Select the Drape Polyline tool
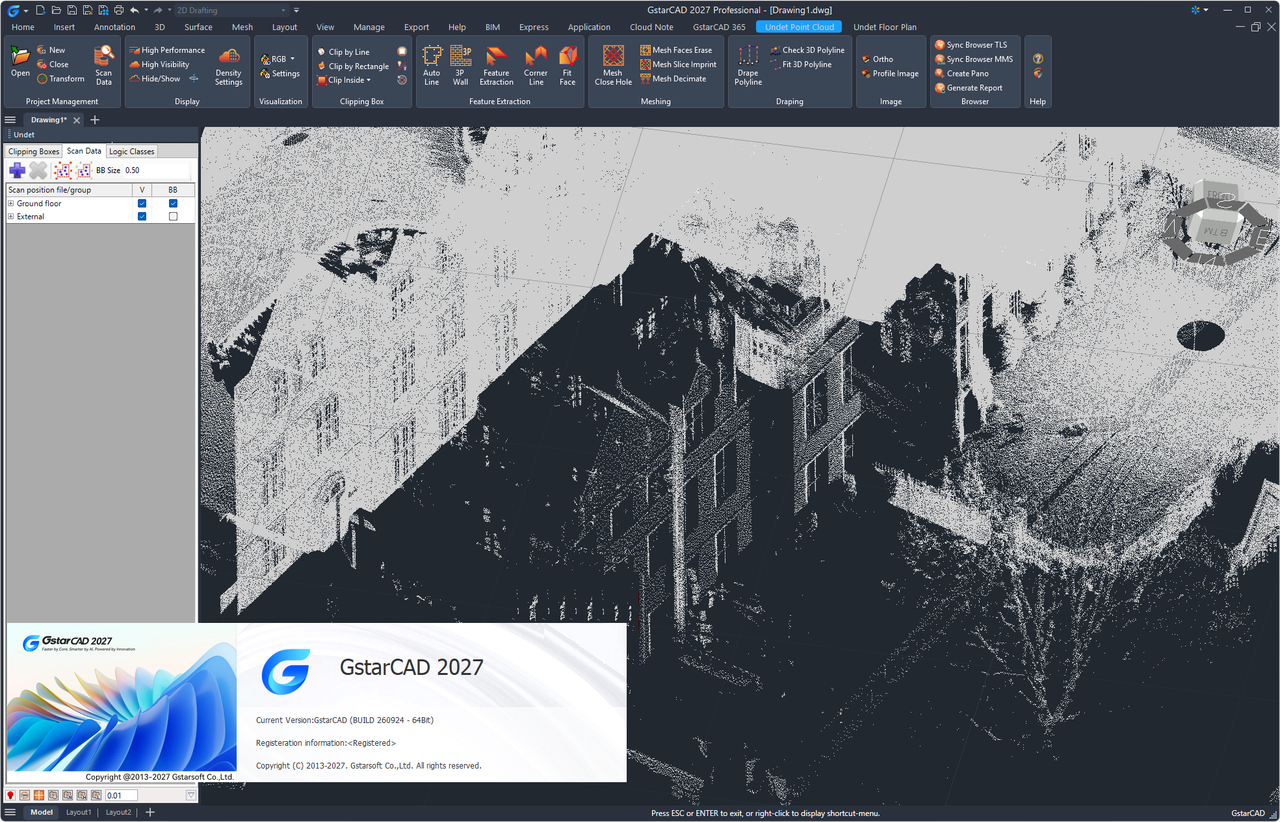The image size is (1280, 822). [748, 64]
